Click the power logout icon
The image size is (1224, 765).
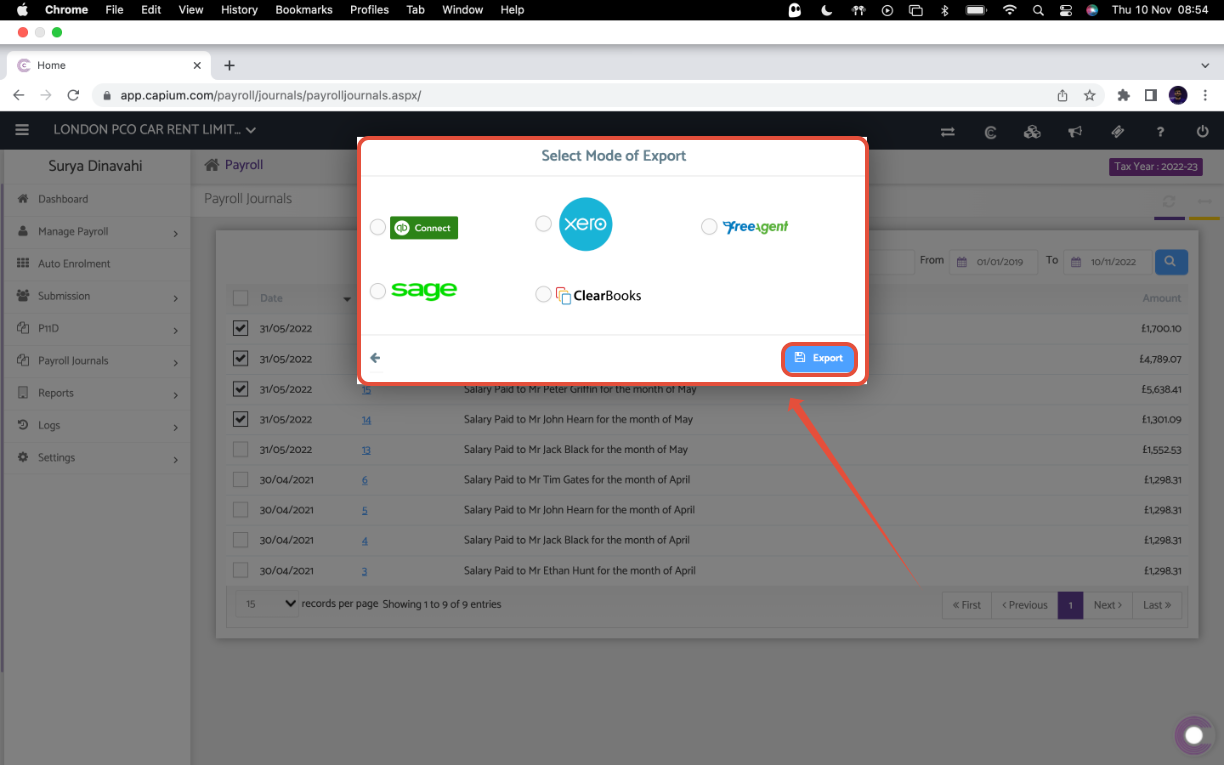[1202, 131]
